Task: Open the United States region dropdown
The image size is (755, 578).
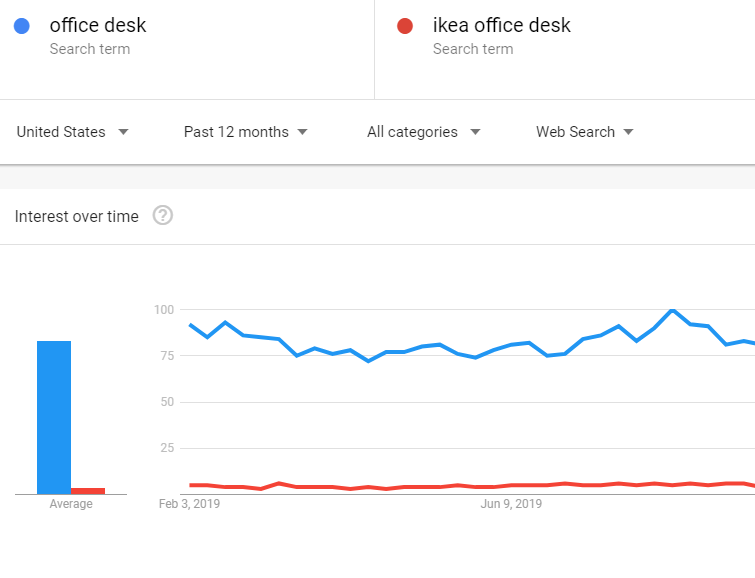Action: pyautogui.click(x=72, y=132)
